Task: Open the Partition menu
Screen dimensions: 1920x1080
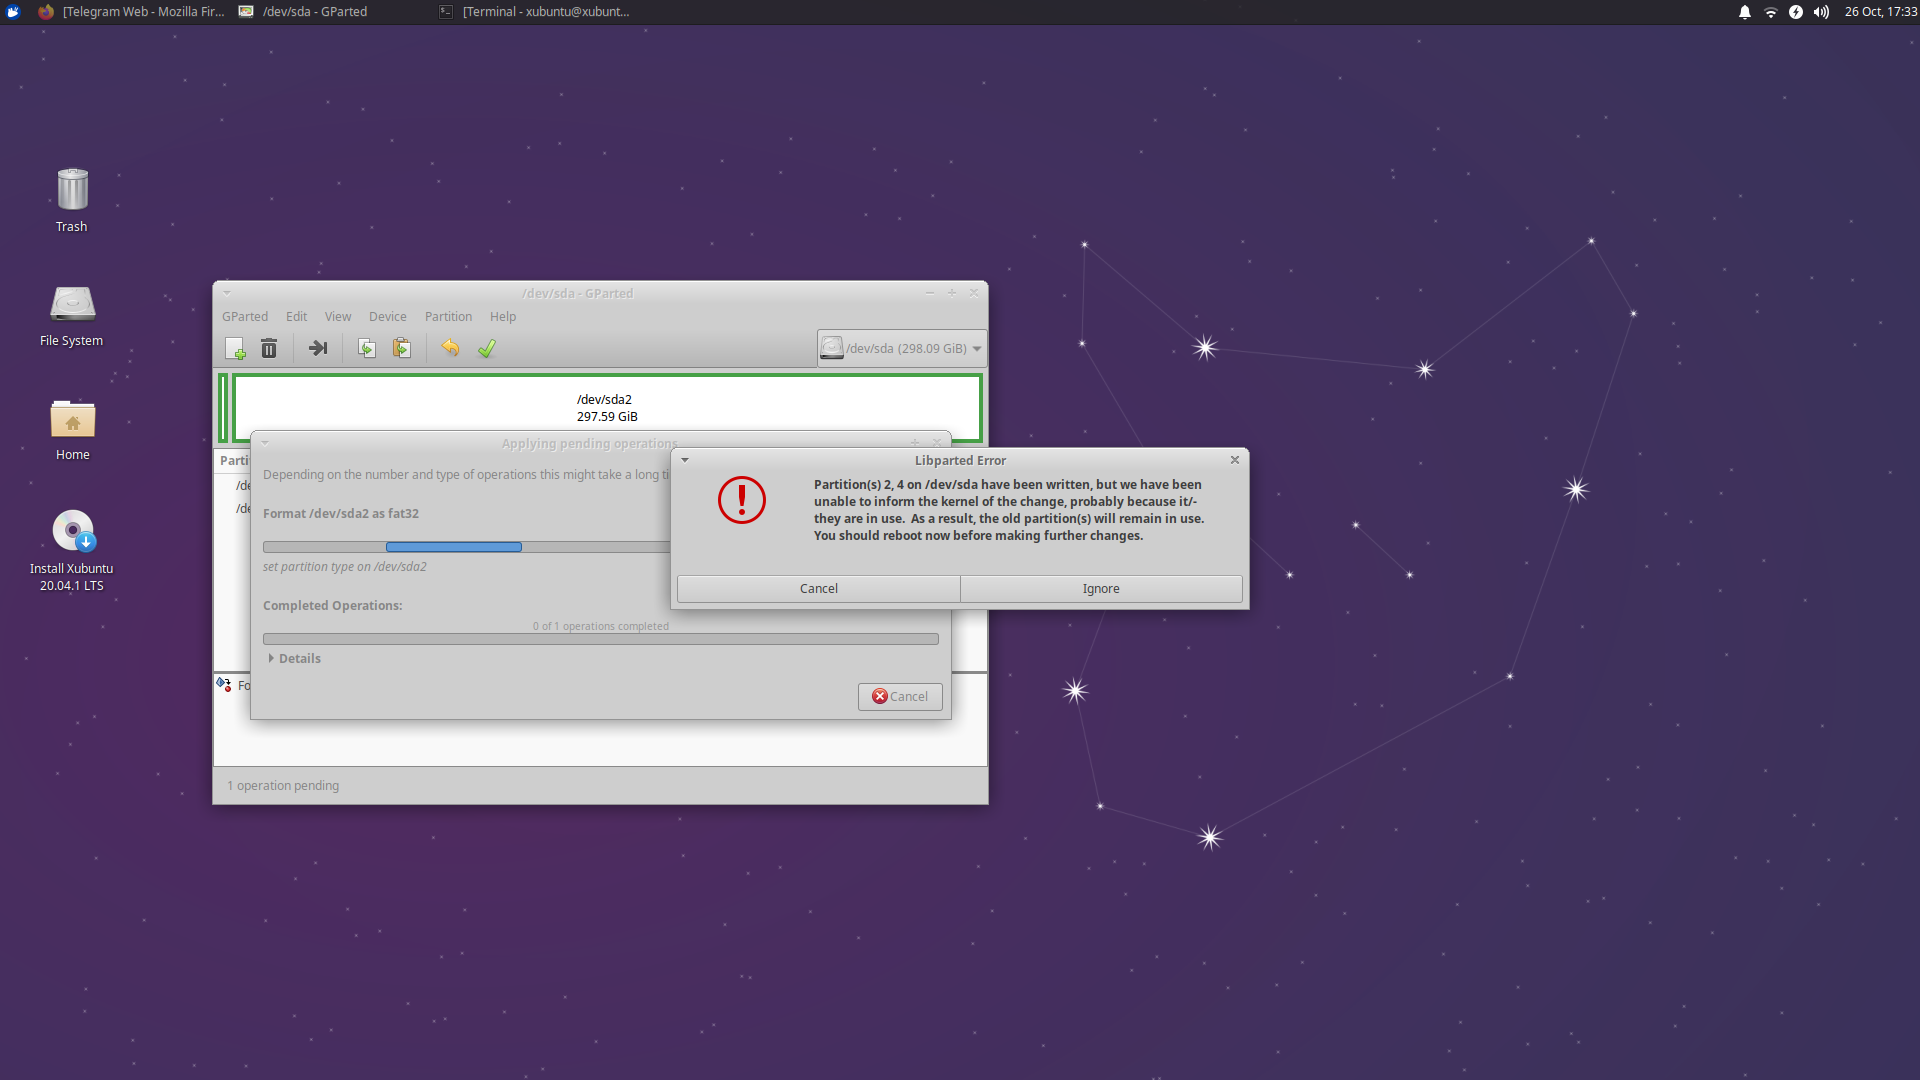Action: point(448,316)
